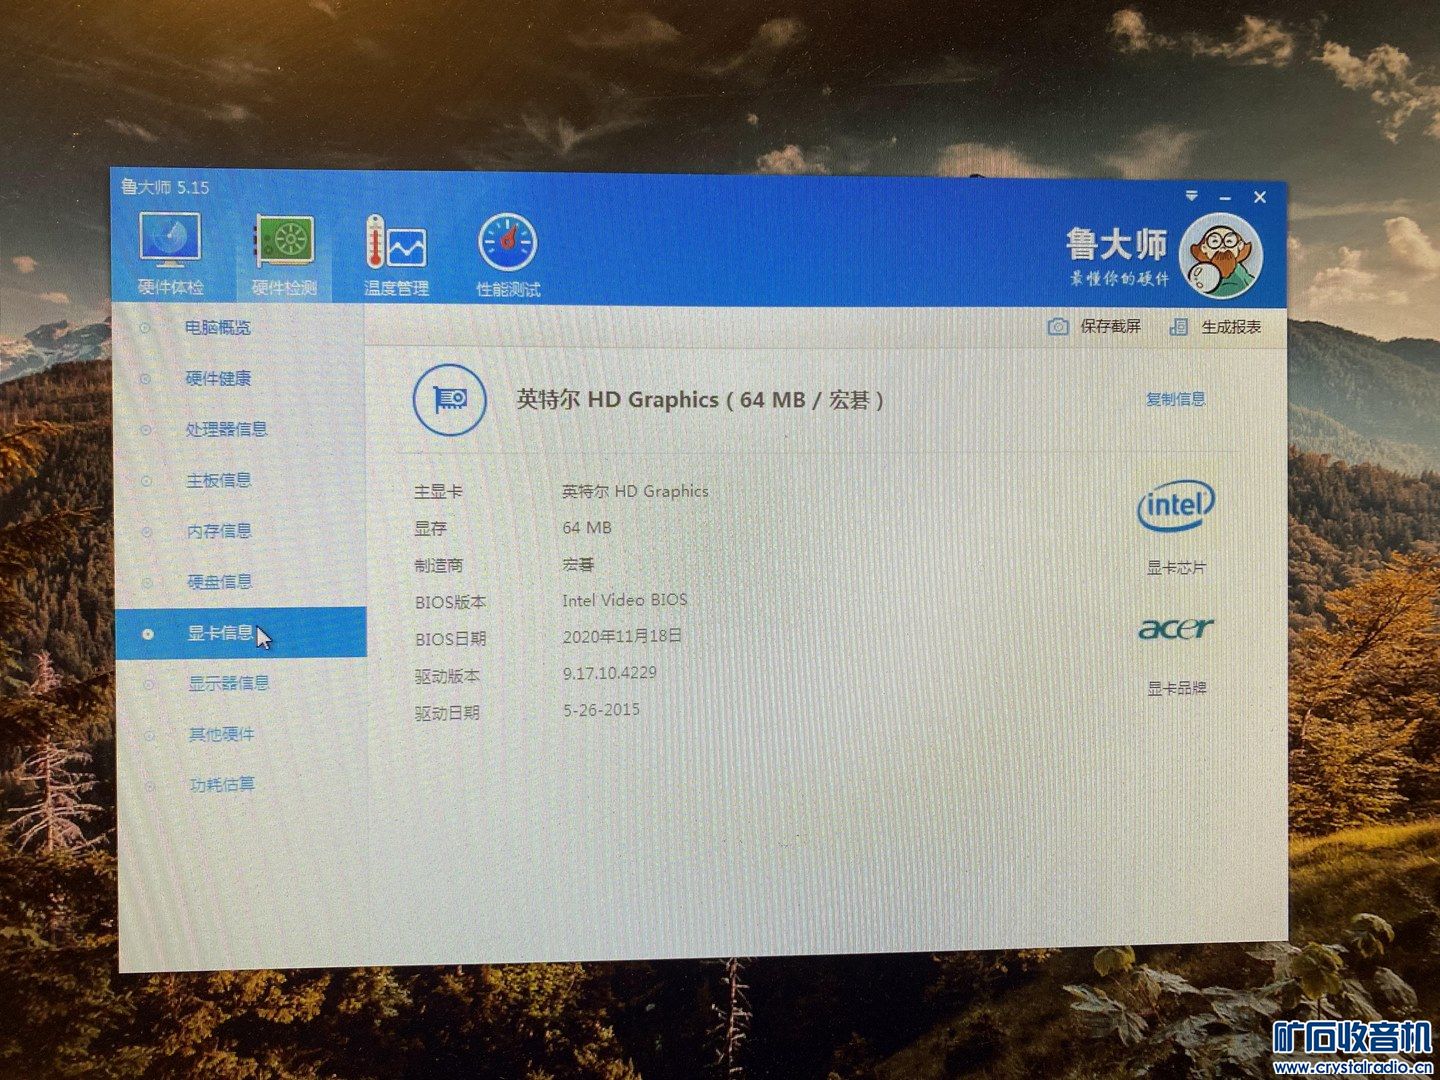Image resolution: width=1440 pixels, height=1080 pixels.
Task: Open 其他硬件 in sidebar
Action: [x=221, y=735]
